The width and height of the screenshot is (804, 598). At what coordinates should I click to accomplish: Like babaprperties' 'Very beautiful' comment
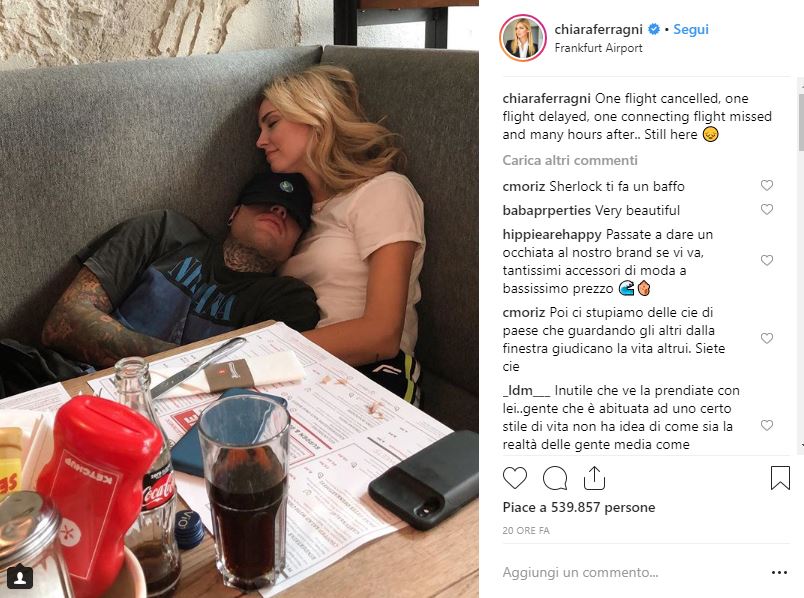767,209
